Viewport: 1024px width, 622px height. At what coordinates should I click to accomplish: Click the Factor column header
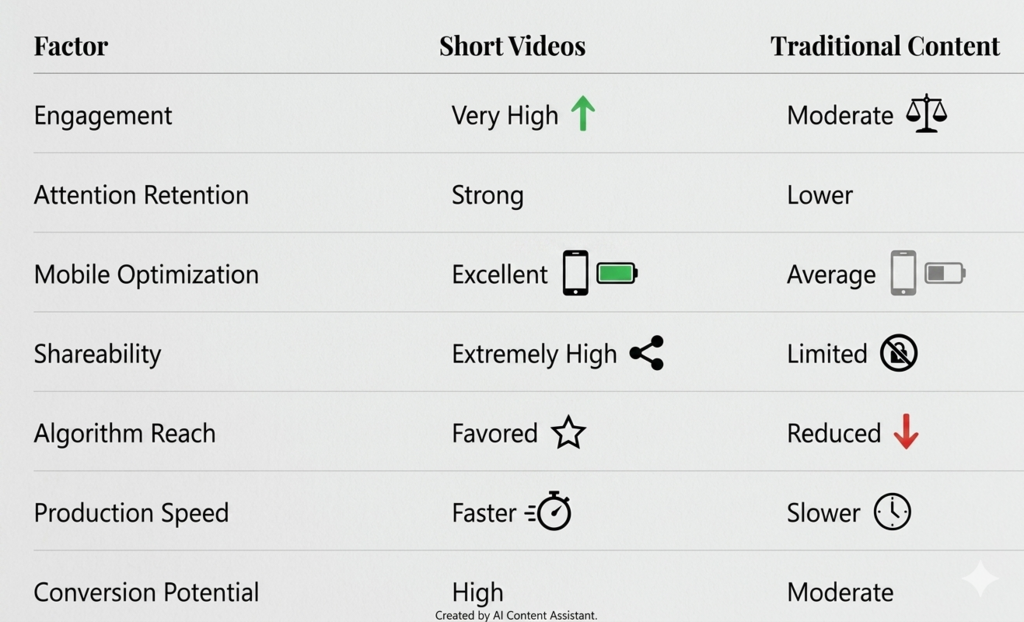point(71,46)
